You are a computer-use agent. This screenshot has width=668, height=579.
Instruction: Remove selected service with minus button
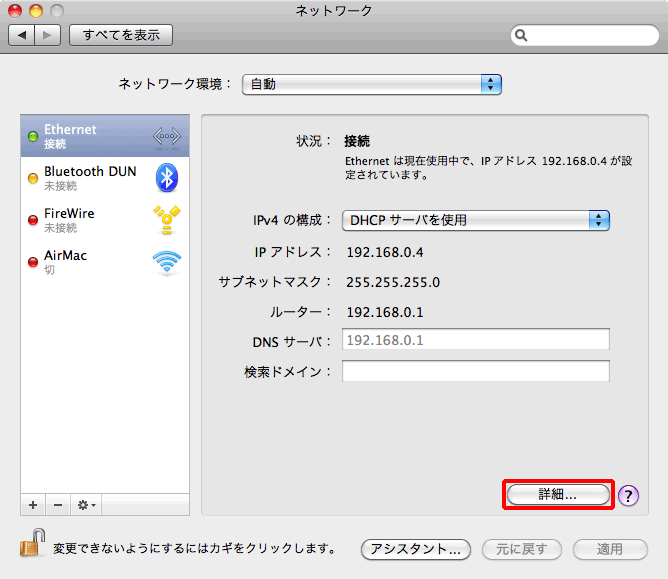pyautogui.click(x=57, y=505)
